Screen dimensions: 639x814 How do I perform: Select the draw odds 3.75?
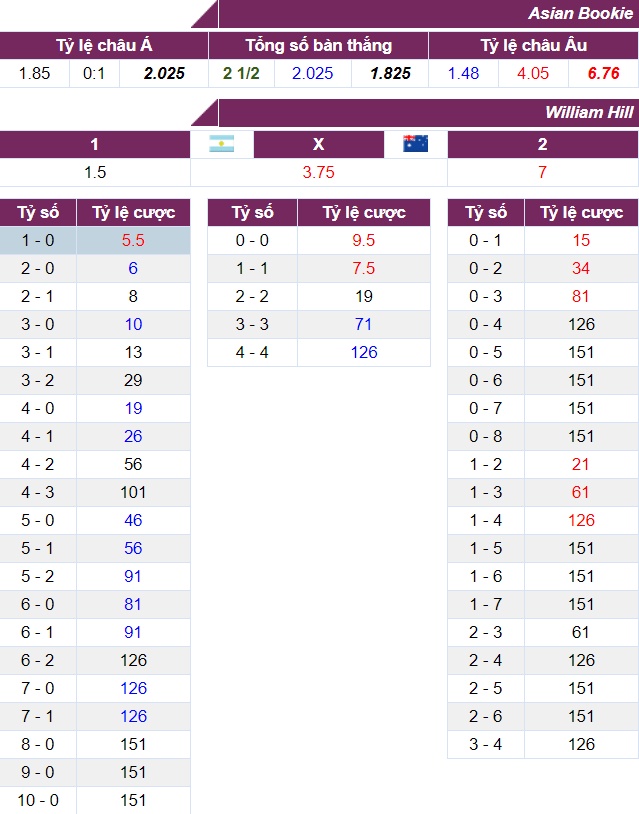click(318, 172)
